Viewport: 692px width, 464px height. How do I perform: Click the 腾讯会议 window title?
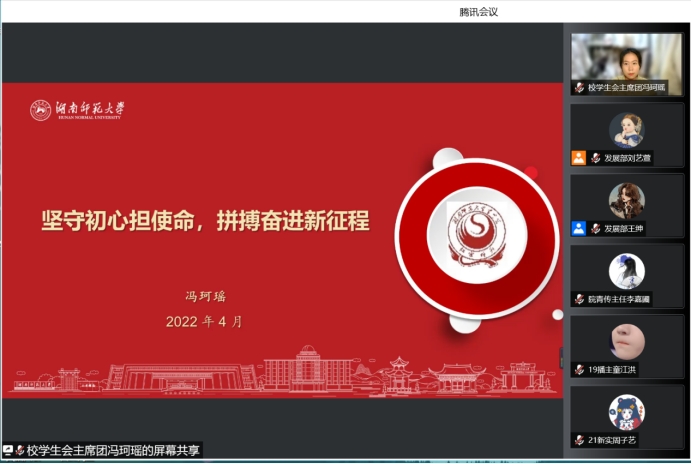(x=478, y=12)
